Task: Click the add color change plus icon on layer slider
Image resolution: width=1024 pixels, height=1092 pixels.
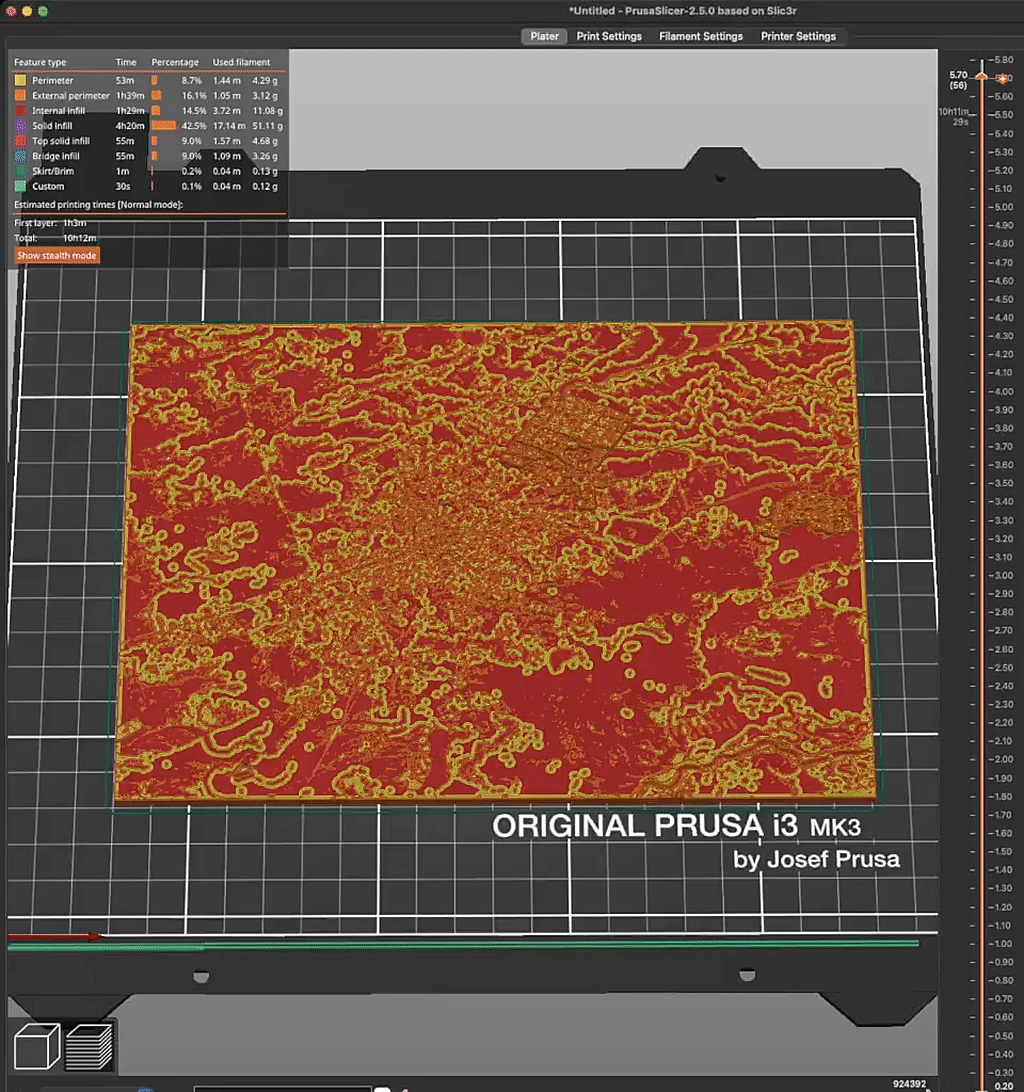Action: (1001, 76)
